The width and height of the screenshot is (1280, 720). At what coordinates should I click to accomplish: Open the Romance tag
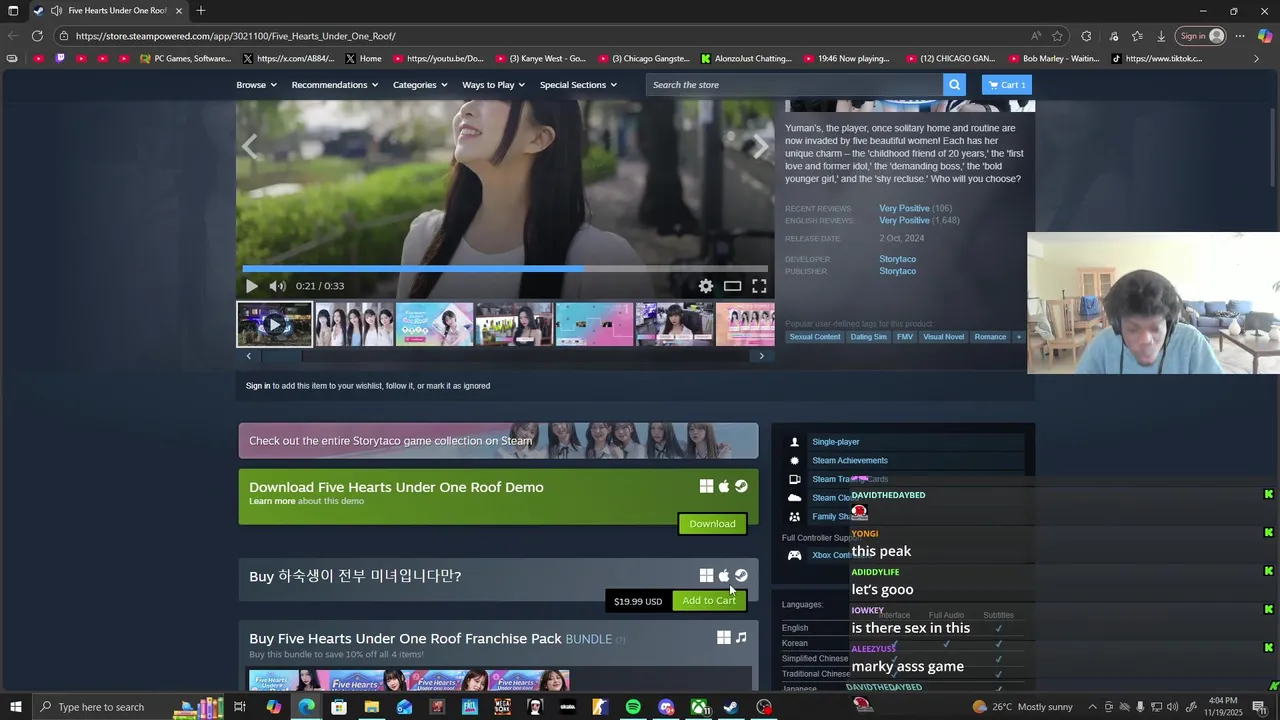pyautogui.click(x=990, y=337)
